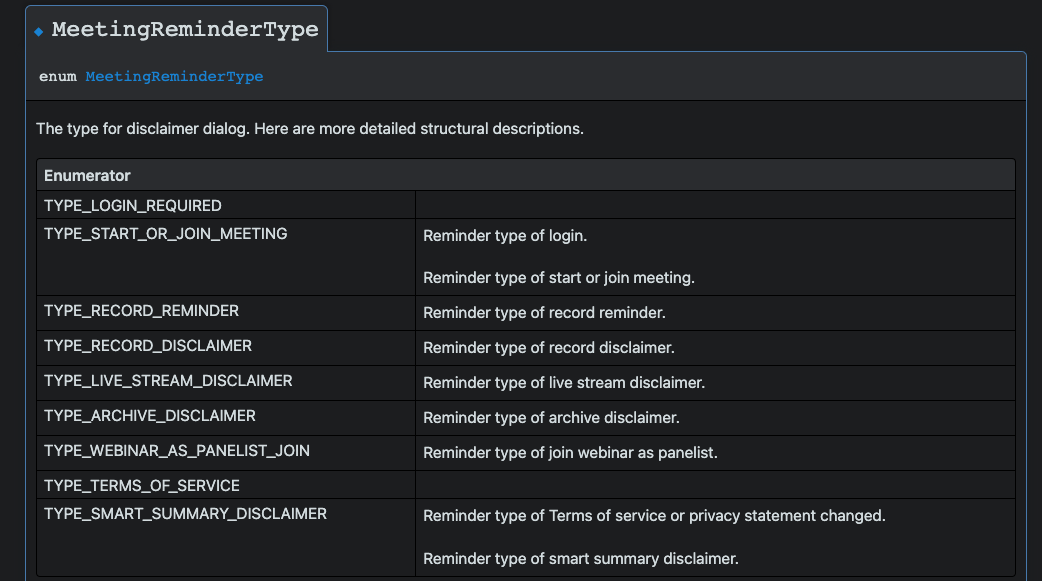The image size is (1042, 581).
Task: Click the "start or join meeting" description text
Action: 558,278
